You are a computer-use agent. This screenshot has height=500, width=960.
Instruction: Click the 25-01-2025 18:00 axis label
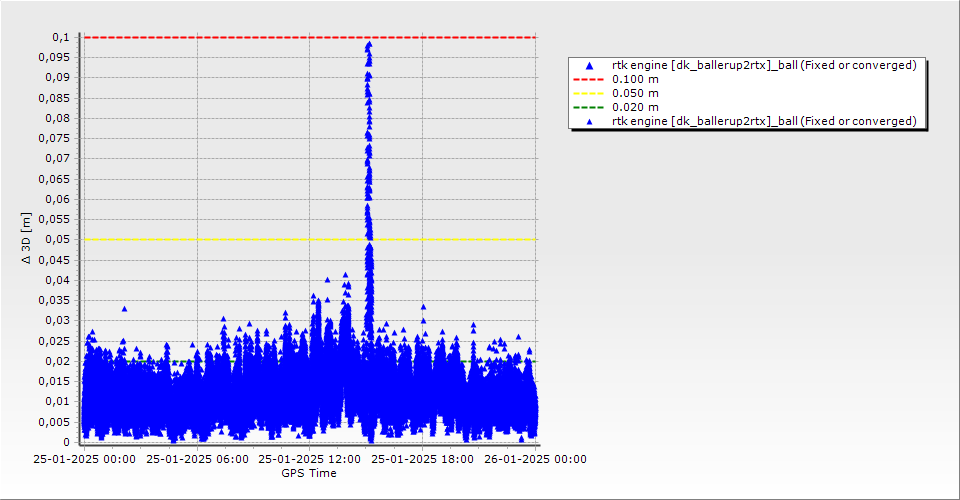[422, 459]
